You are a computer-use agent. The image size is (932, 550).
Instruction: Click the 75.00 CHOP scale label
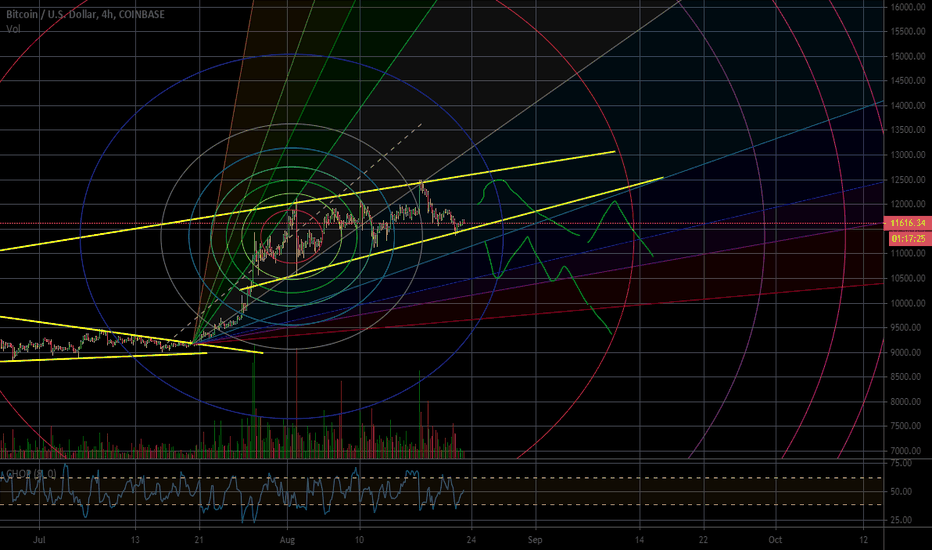[x=901, y=463]
